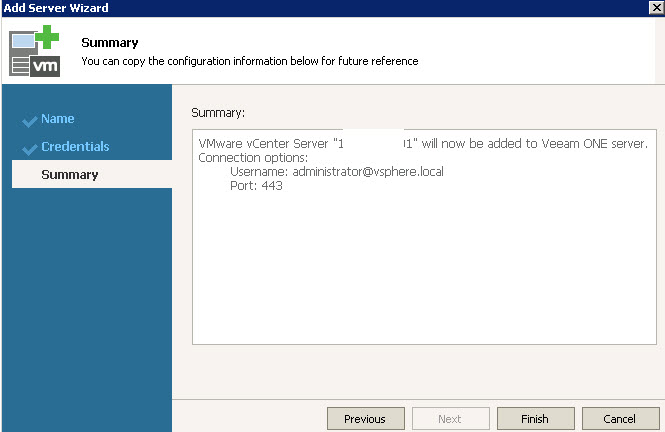Click the VM server wizard icon
Image resolution: width=665 pixels, height=432 pixels.
36,54
